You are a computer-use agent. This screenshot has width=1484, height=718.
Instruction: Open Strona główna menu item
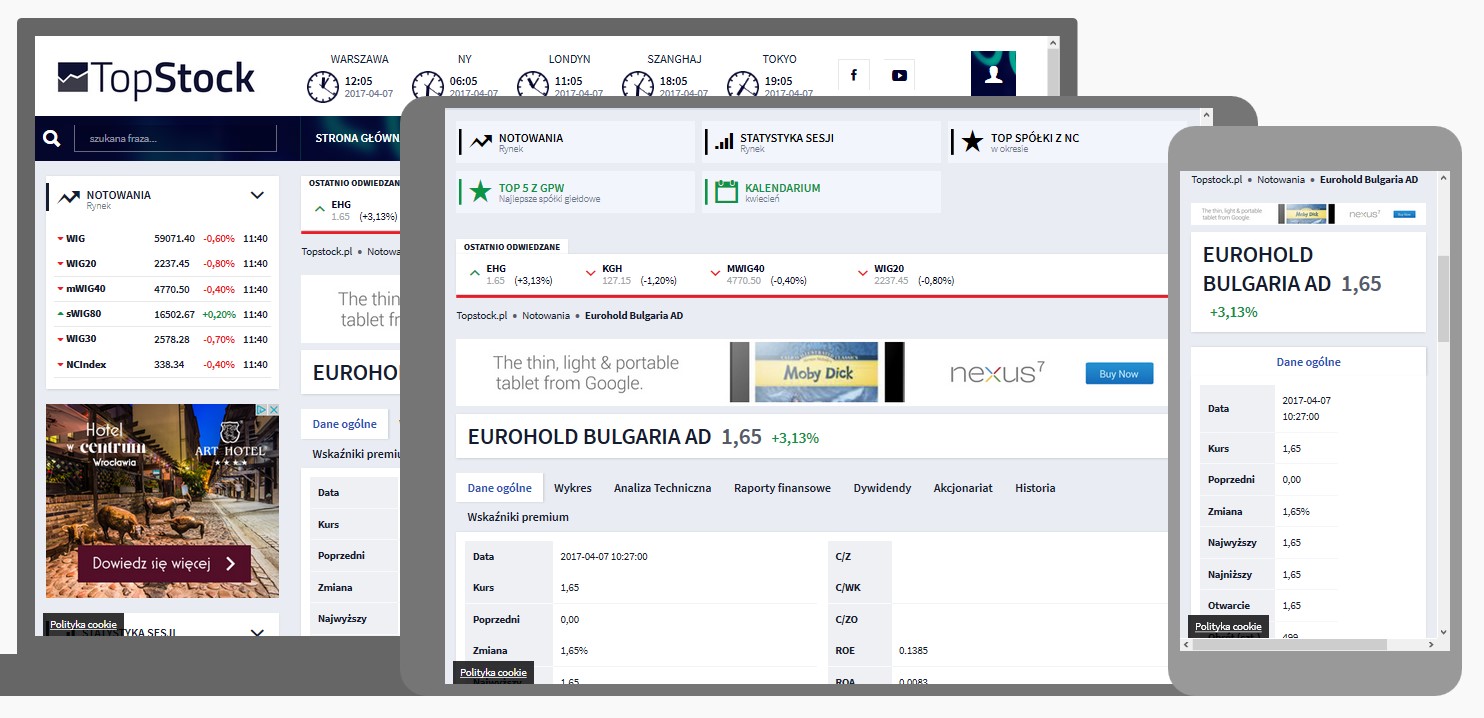tap(357, 139)
